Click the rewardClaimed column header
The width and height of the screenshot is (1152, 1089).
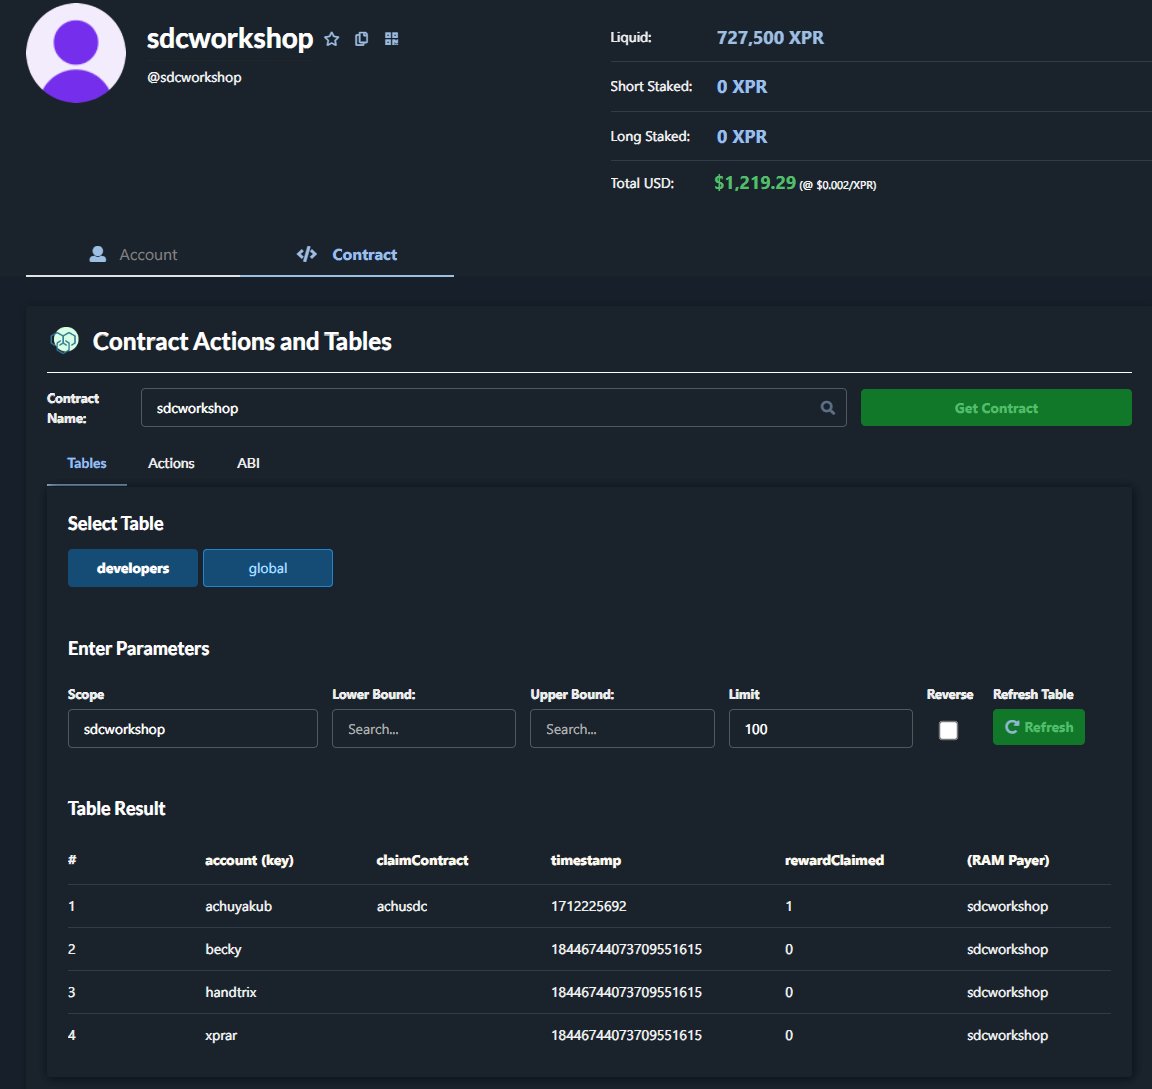(x=835, y=860)
